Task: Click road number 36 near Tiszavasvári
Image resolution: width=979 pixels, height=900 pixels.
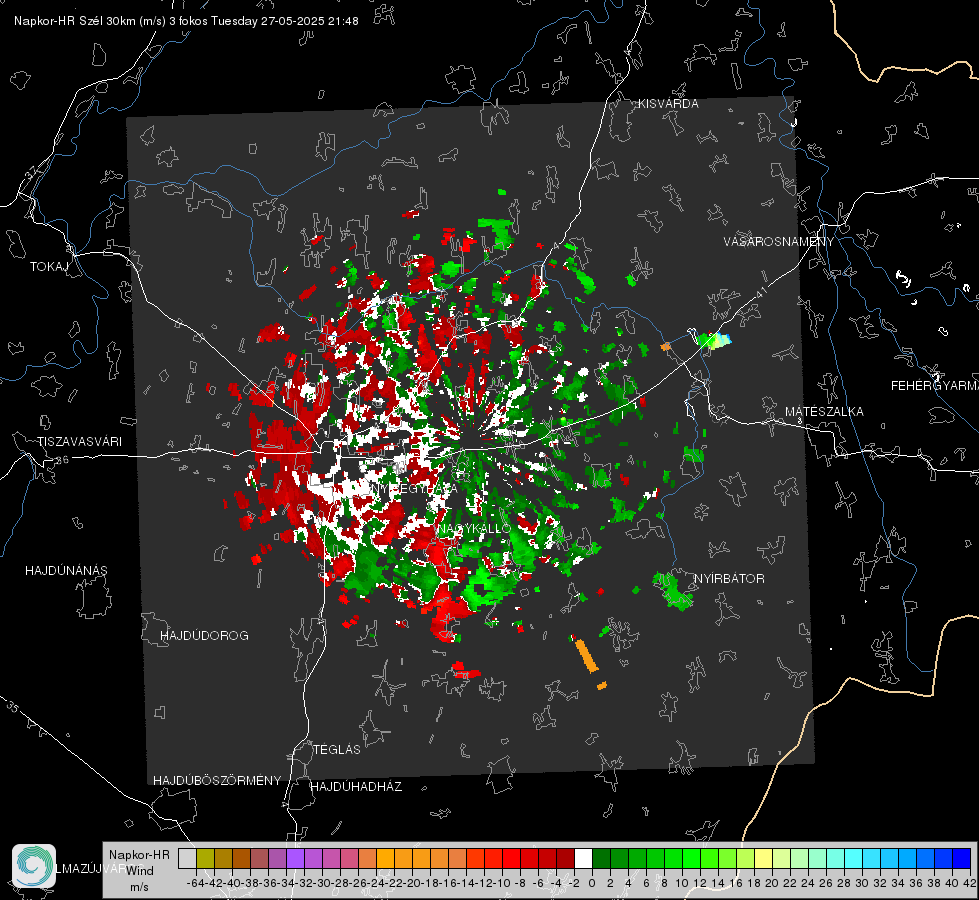Action: [62, 459]
